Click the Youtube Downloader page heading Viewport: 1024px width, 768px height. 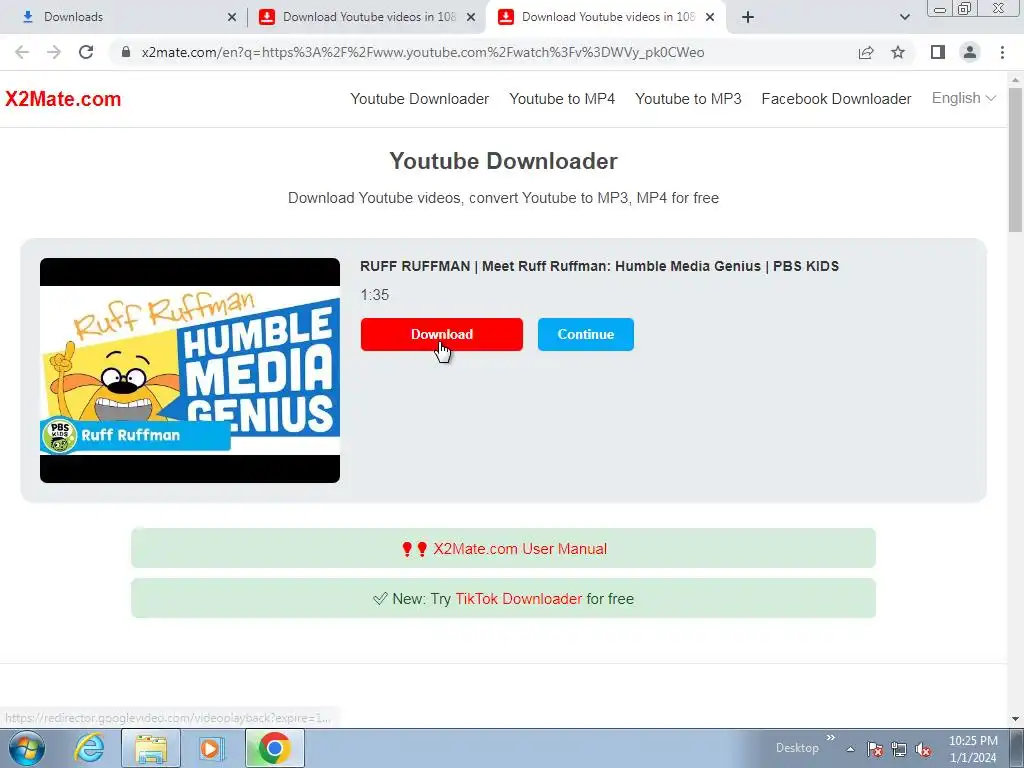point(503,161)
